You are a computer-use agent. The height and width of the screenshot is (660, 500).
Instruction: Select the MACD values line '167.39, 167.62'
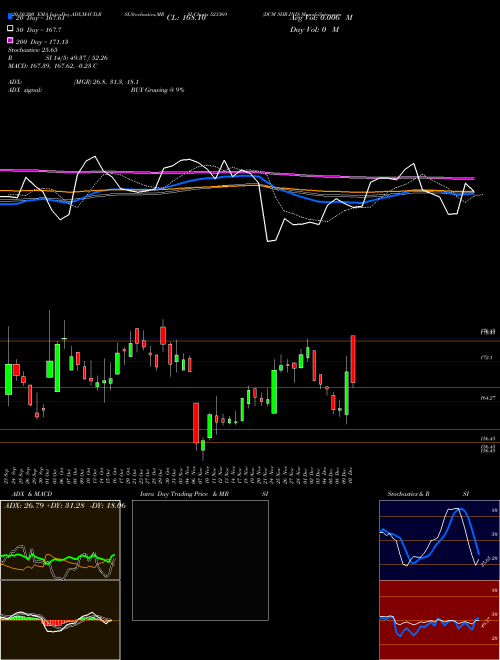click(51, 66)
